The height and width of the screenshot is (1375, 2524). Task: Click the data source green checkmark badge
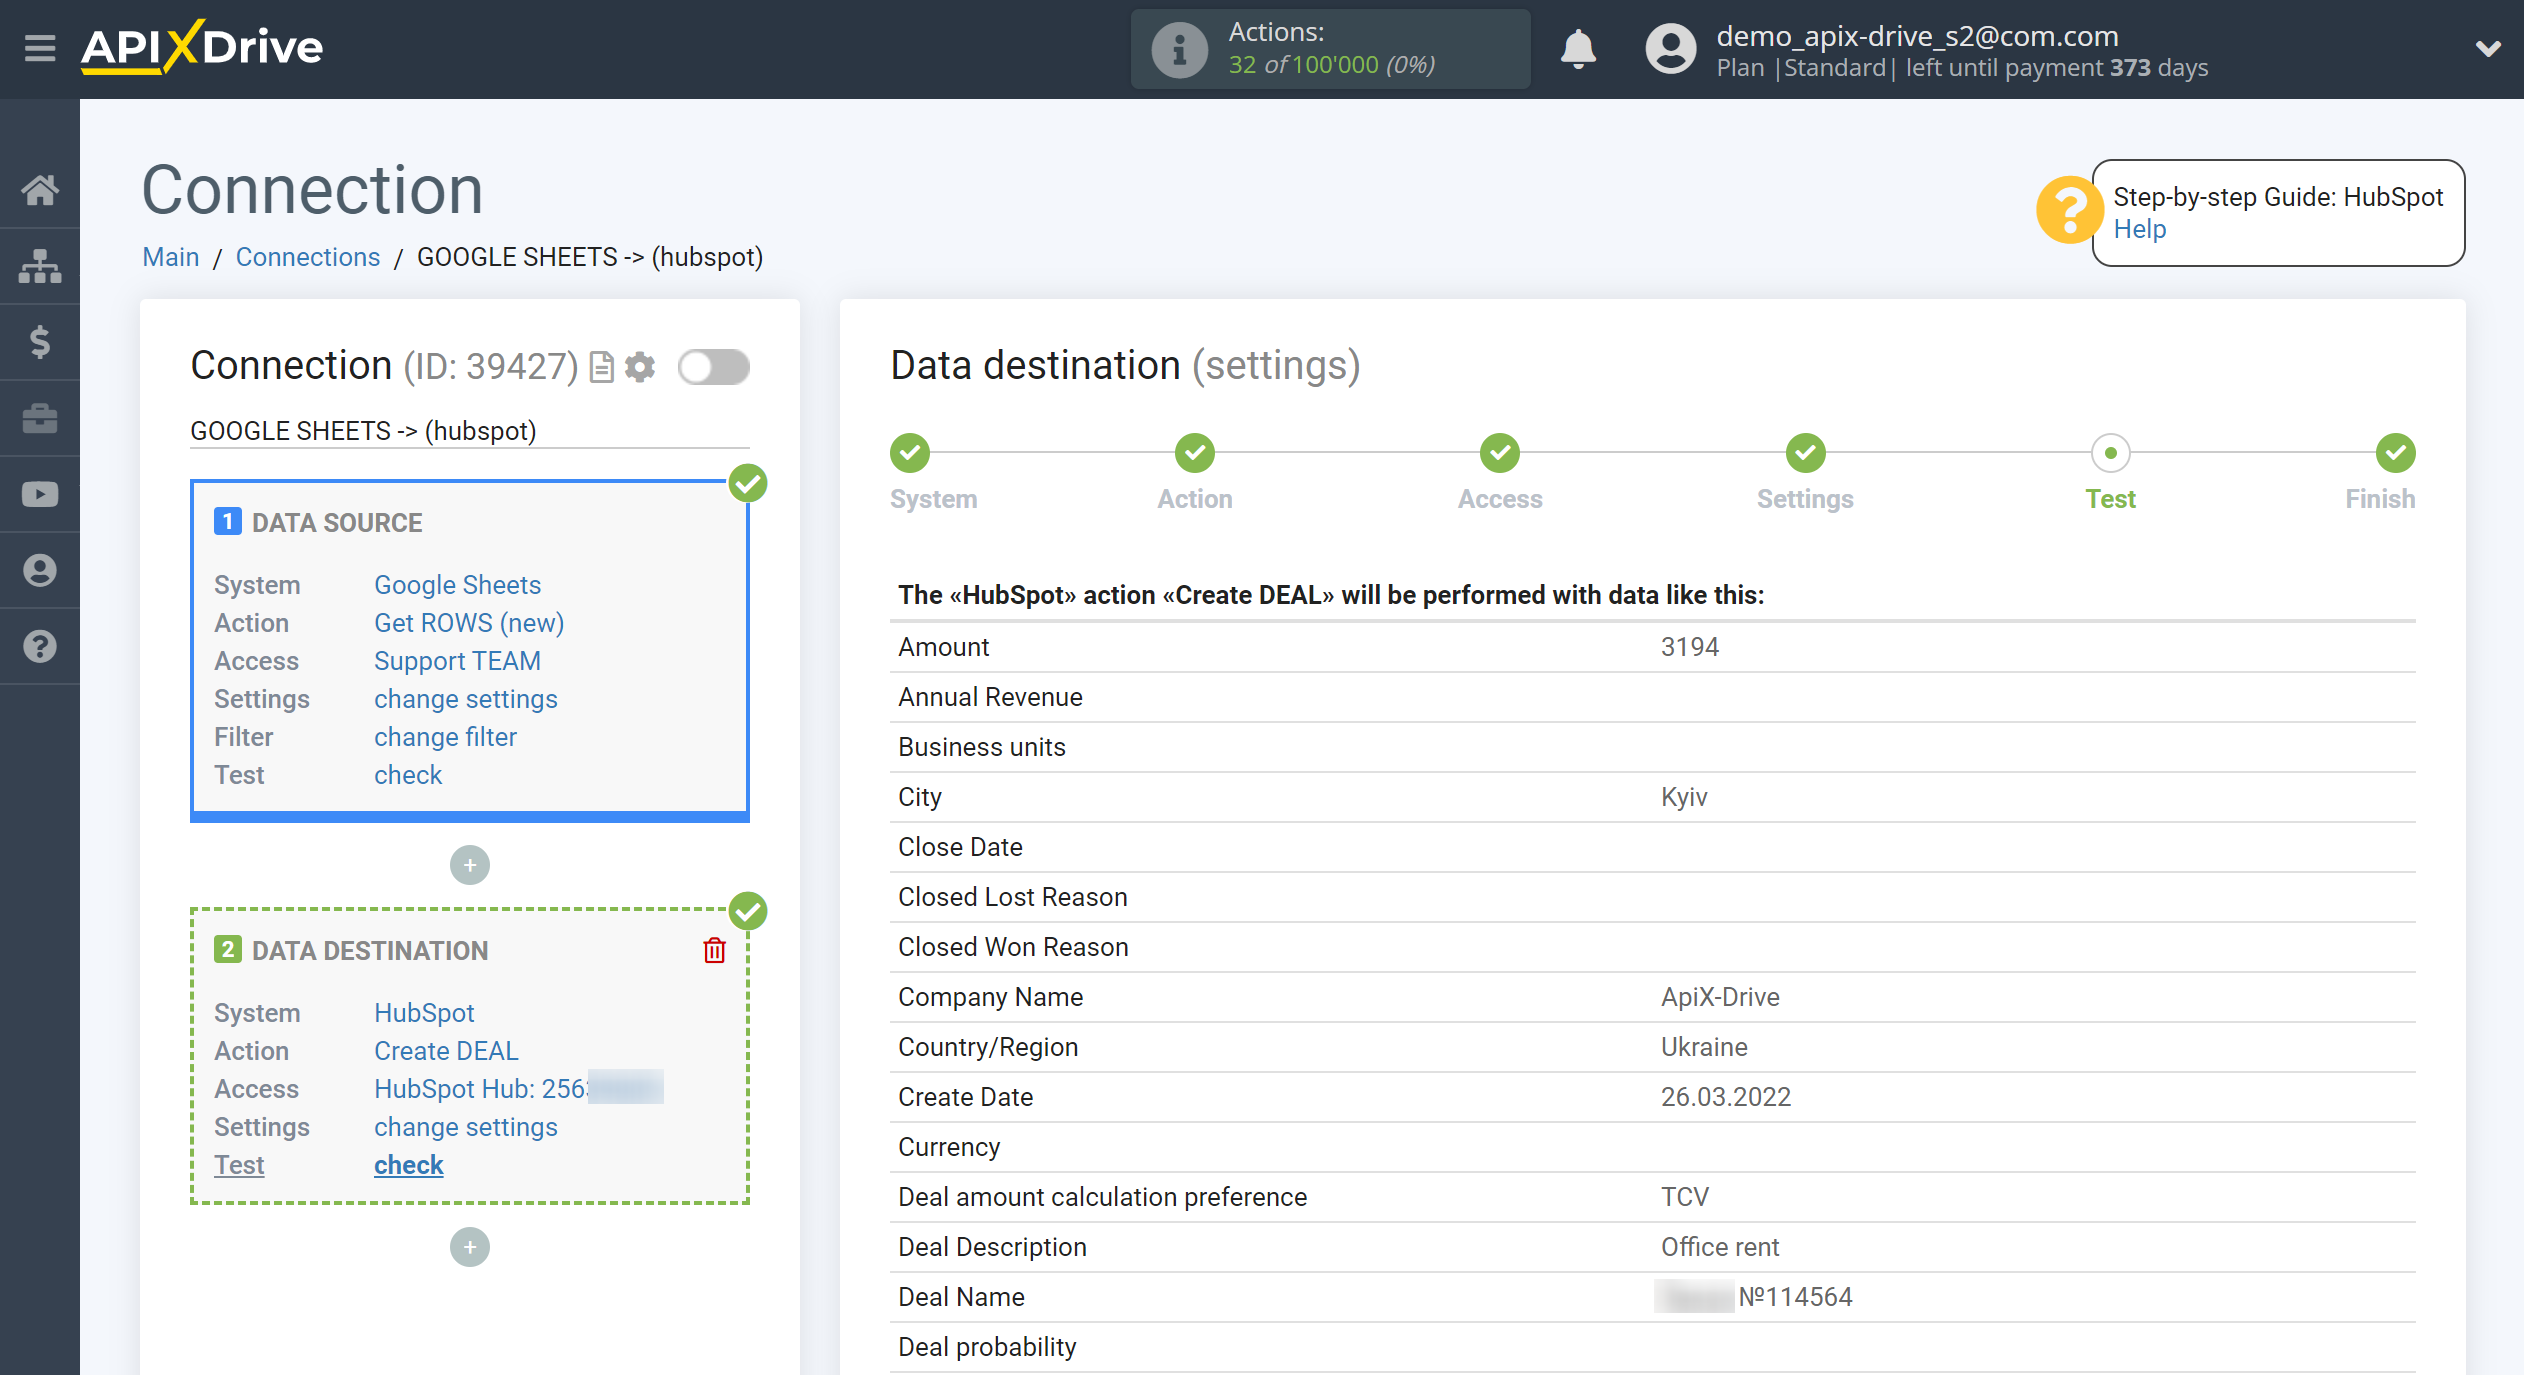tap(748, 483)
